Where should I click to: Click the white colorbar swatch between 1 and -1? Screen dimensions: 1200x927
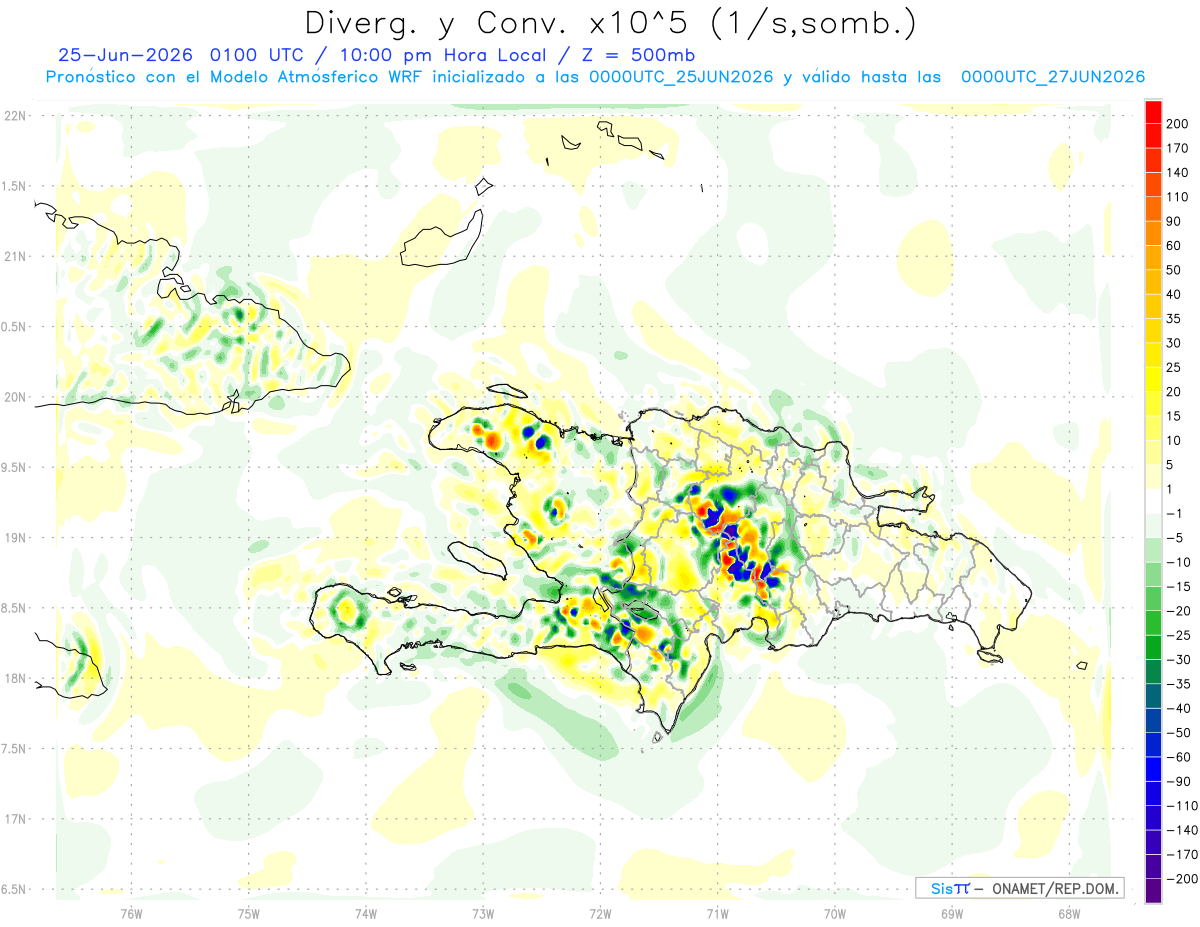(x=1153, y=502)
